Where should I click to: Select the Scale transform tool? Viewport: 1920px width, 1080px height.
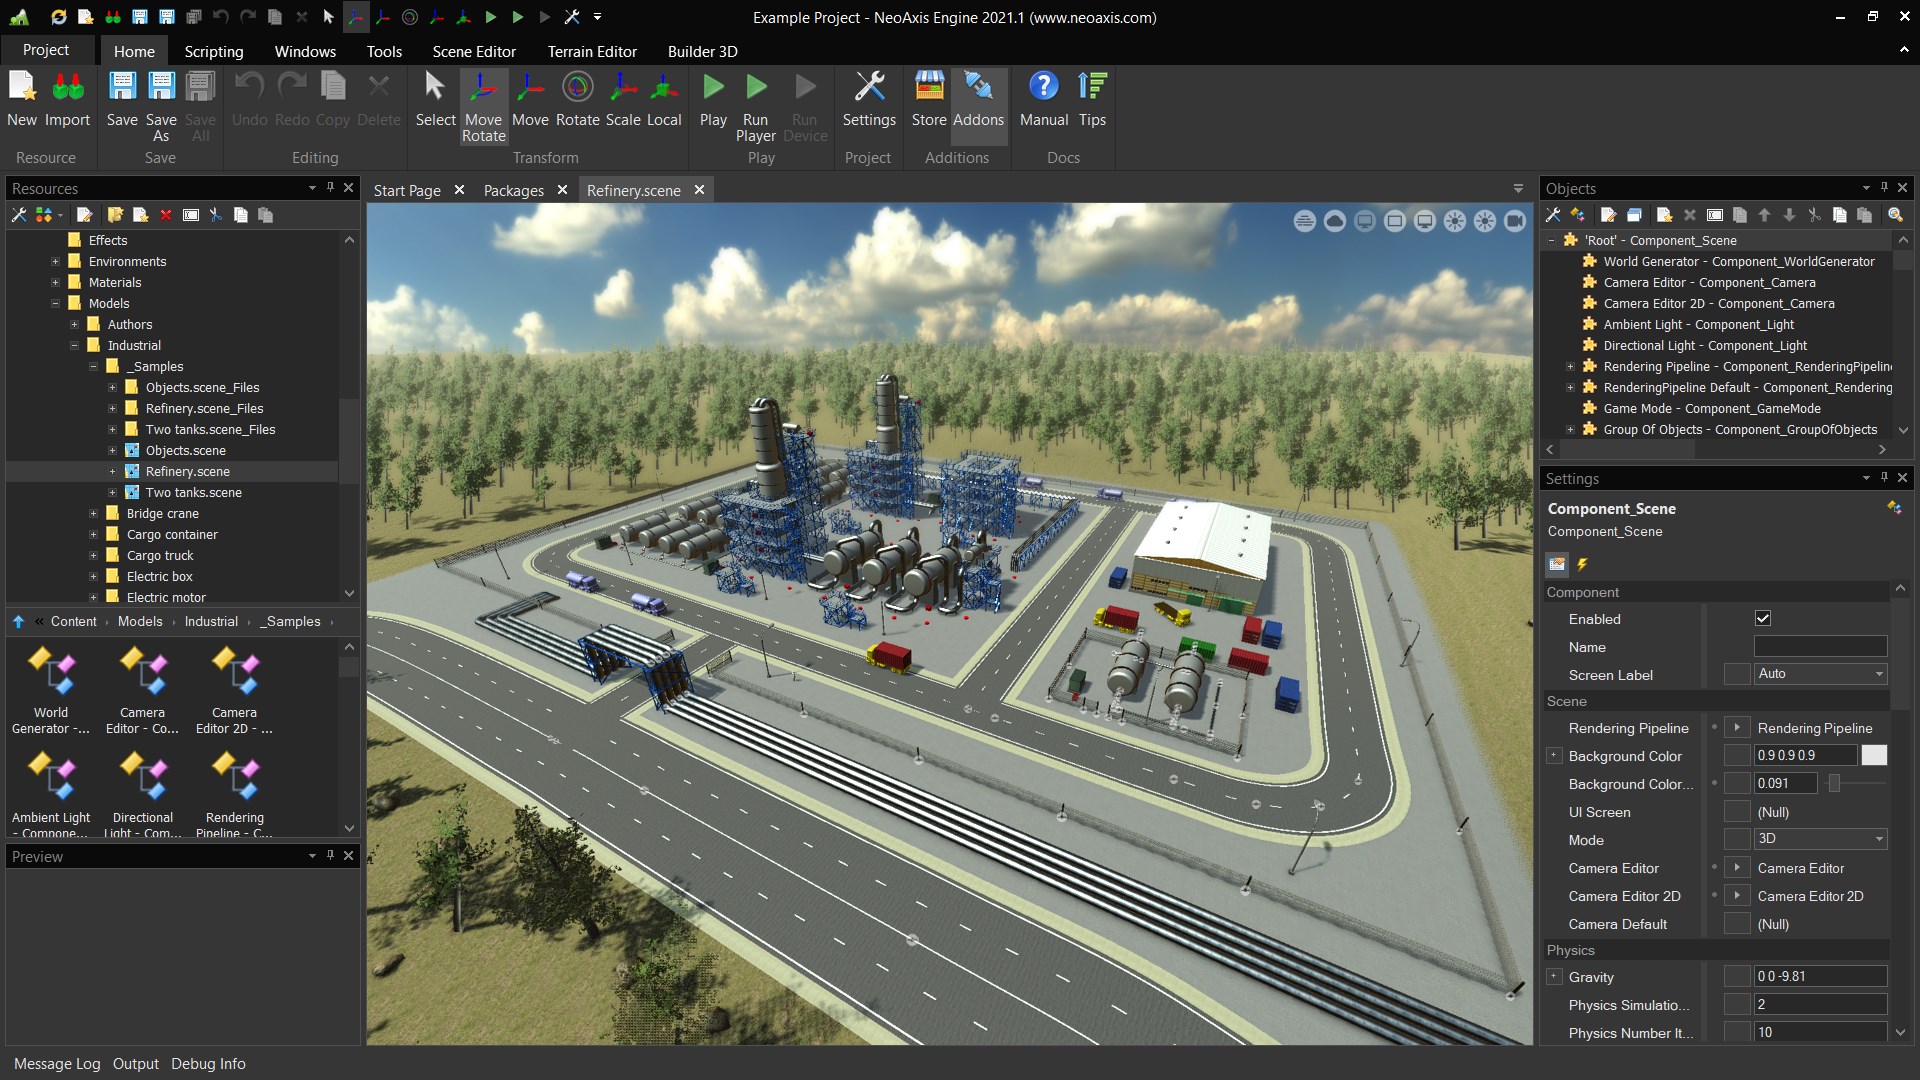tap(621, 86)
